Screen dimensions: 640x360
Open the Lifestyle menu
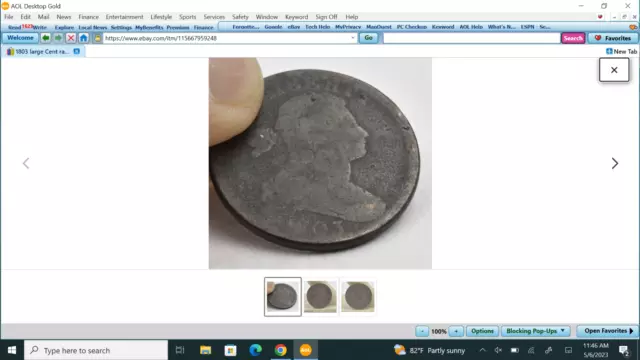coord(161,17)
